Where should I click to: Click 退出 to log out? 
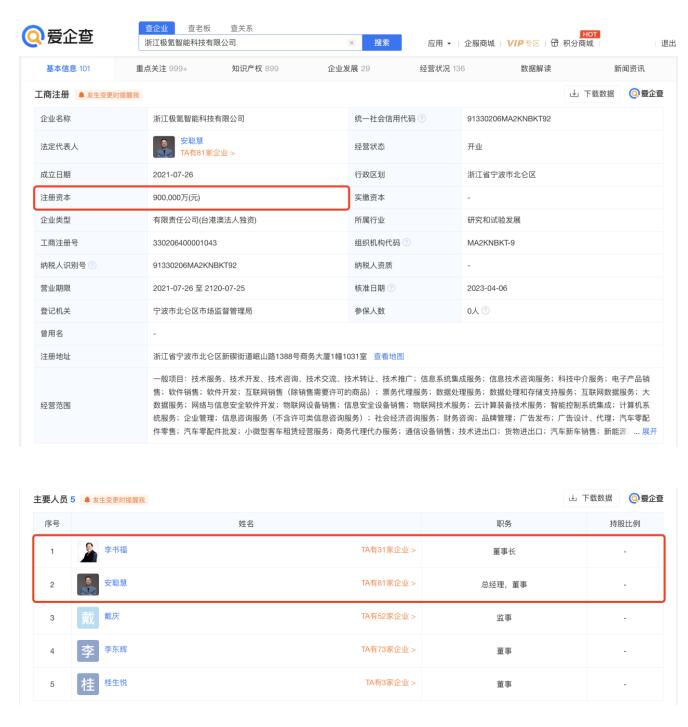tap(668, 43)
